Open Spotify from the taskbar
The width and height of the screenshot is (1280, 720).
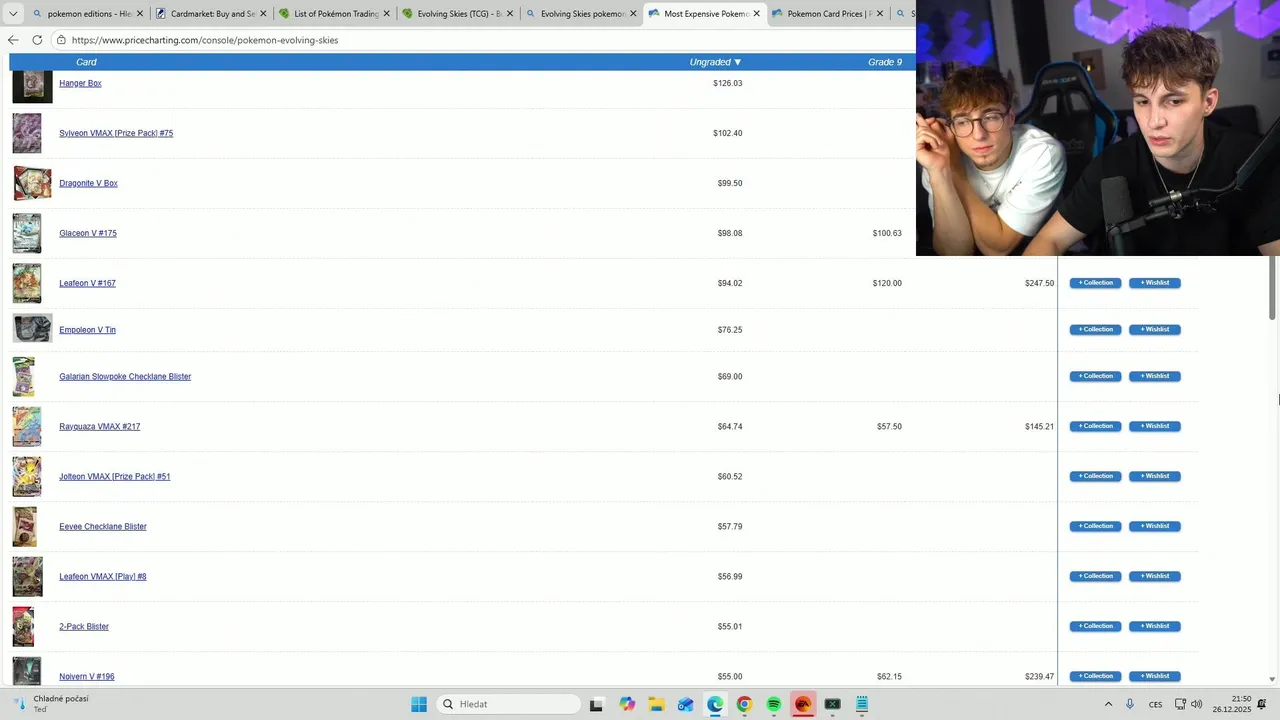pyautogui.click(x=774, y=704)
